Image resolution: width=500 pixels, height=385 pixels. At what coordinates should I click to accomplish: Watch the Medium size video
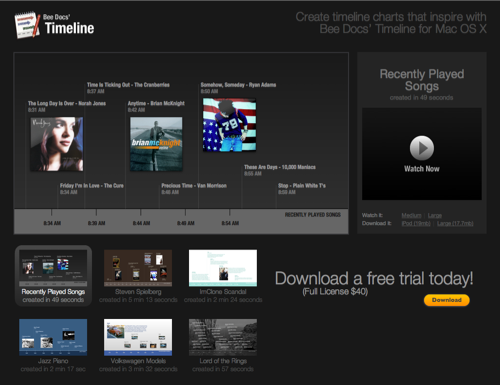(x=411, y=215)
